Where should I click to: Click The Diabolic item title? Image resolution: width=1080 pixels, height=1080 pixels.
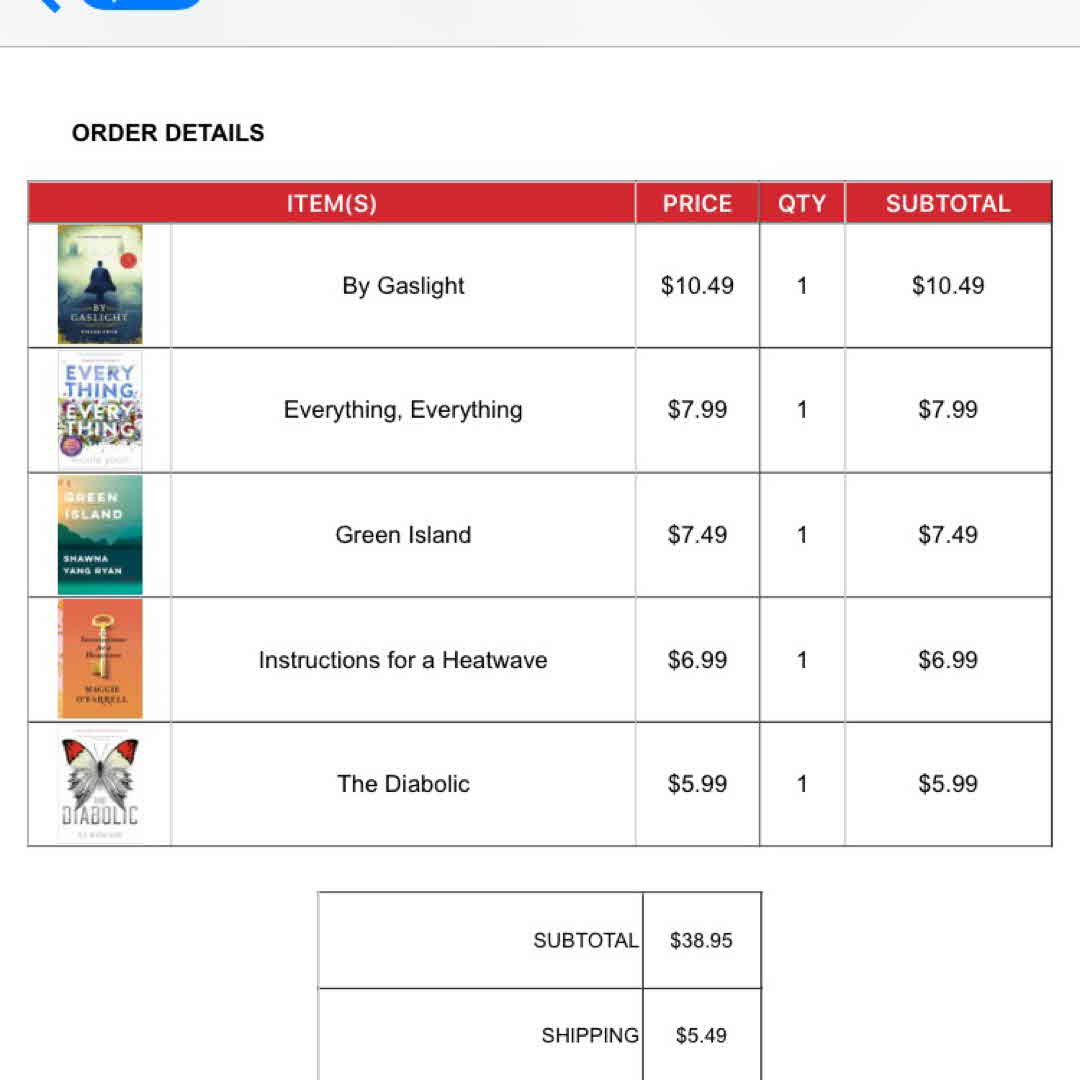[403, 784]
